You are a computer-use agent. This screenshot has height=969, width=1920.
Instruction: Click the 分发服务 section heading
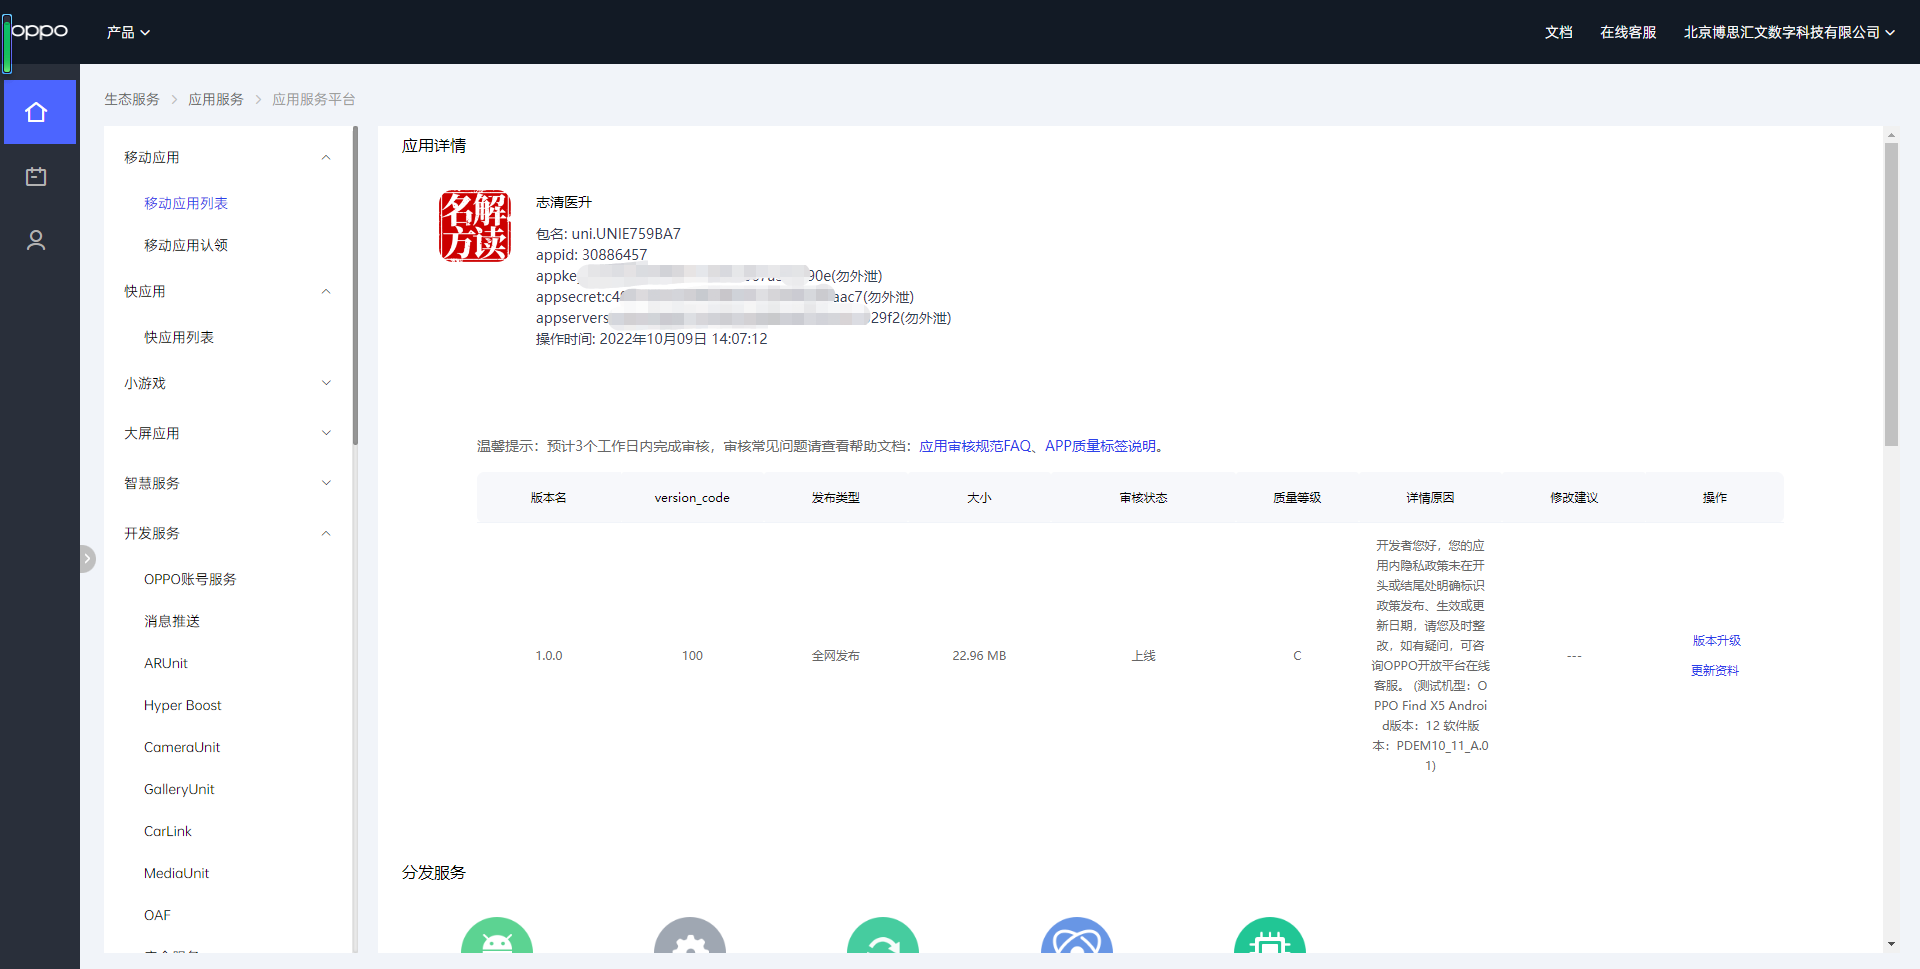[434, 872]
